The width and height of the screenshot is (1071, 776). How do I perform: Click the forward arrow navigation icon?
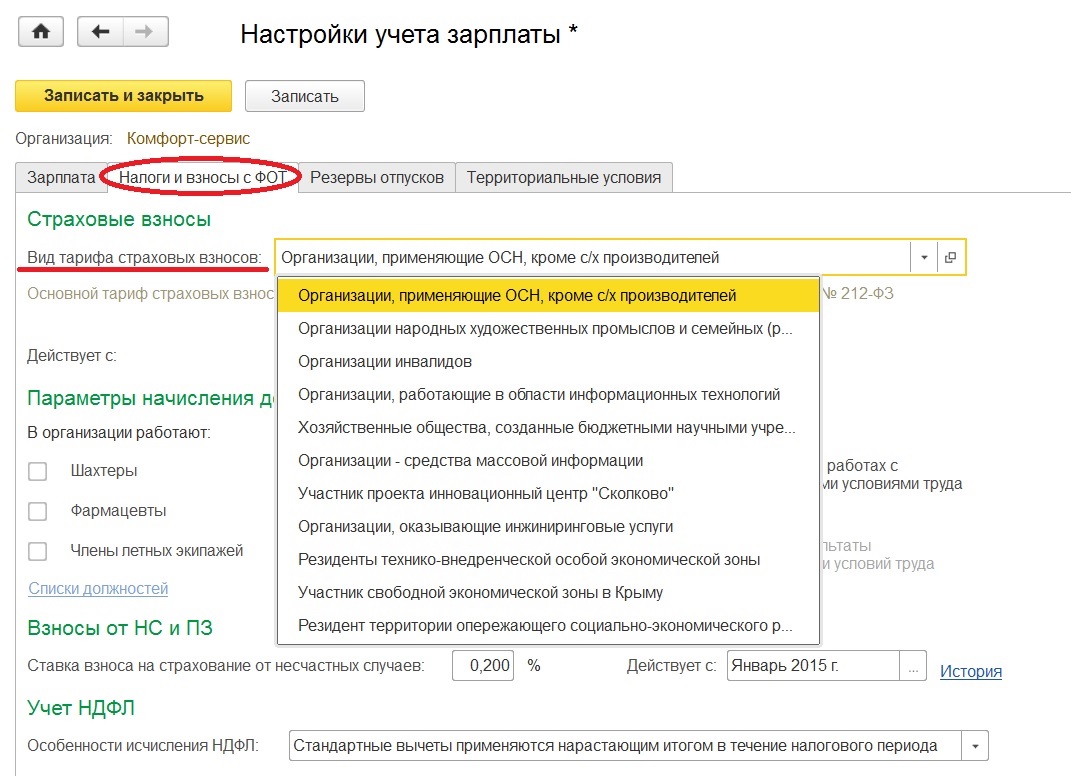145,32
